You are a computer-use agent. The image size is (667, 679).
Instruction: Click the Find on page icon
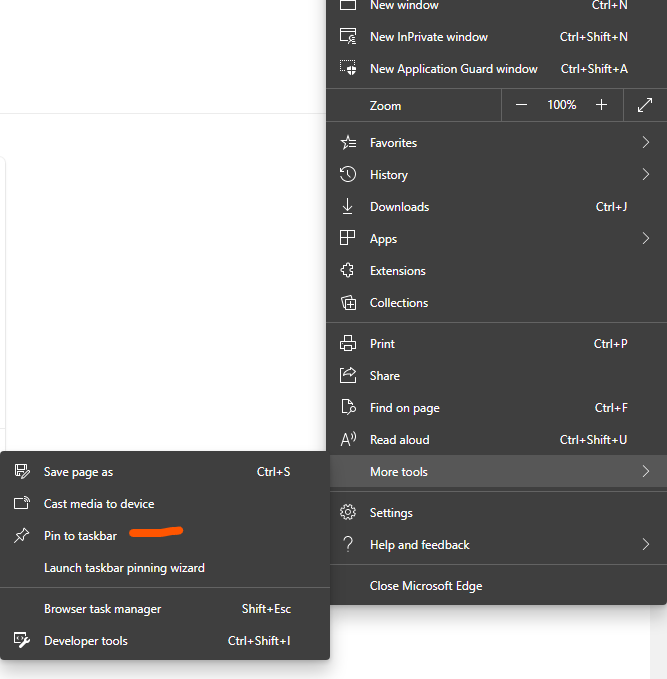pos(348,407)
